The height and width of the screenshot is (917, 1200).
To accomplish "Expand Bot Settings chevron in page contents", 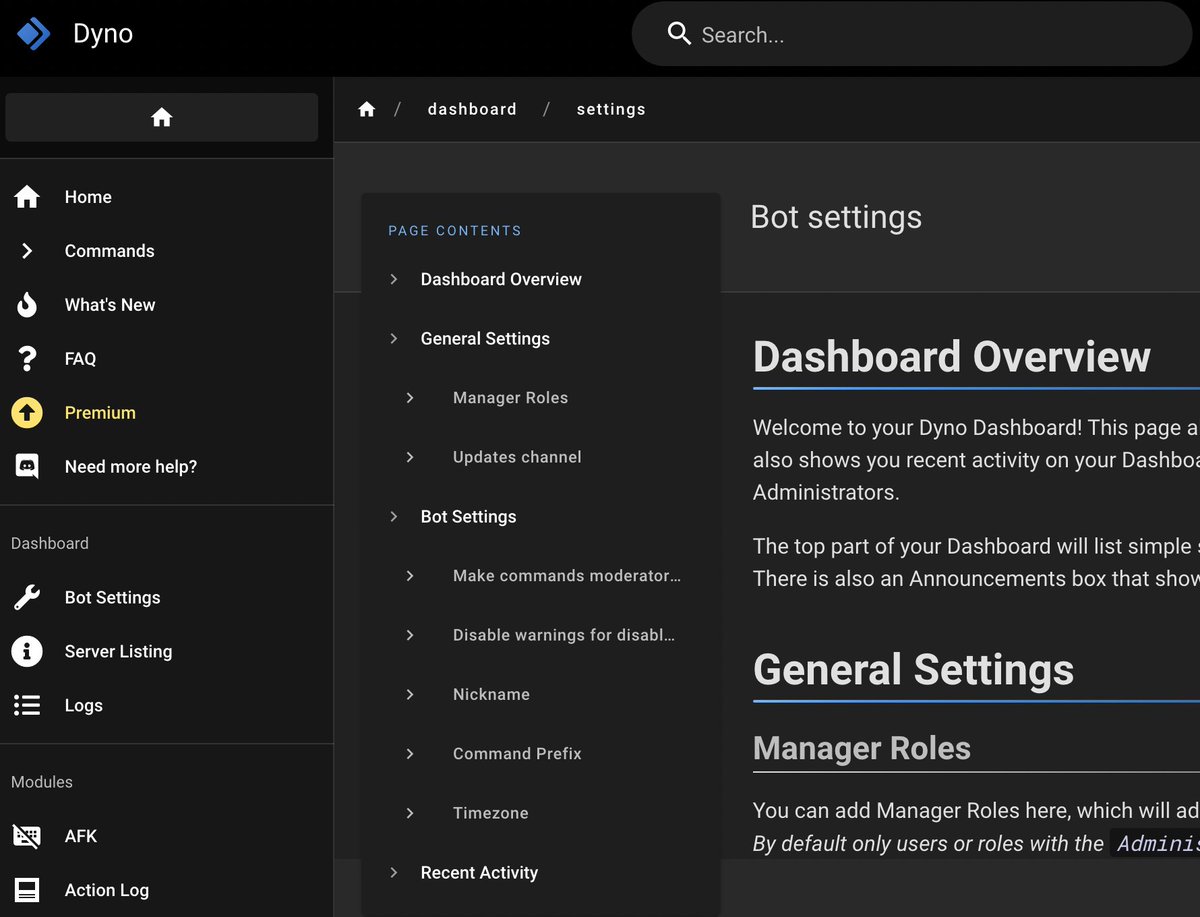I will 394,517.
